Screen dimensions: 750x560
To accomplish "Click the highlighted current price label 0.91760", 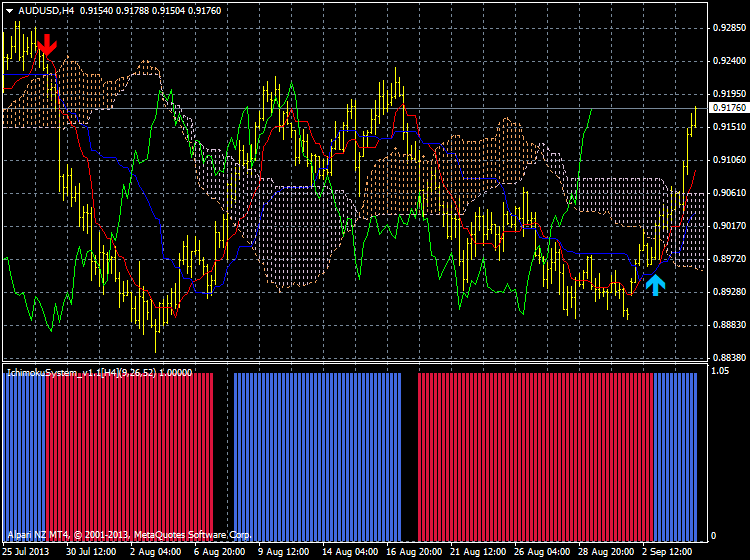I will pyautogui.click(x=729, y=108).
